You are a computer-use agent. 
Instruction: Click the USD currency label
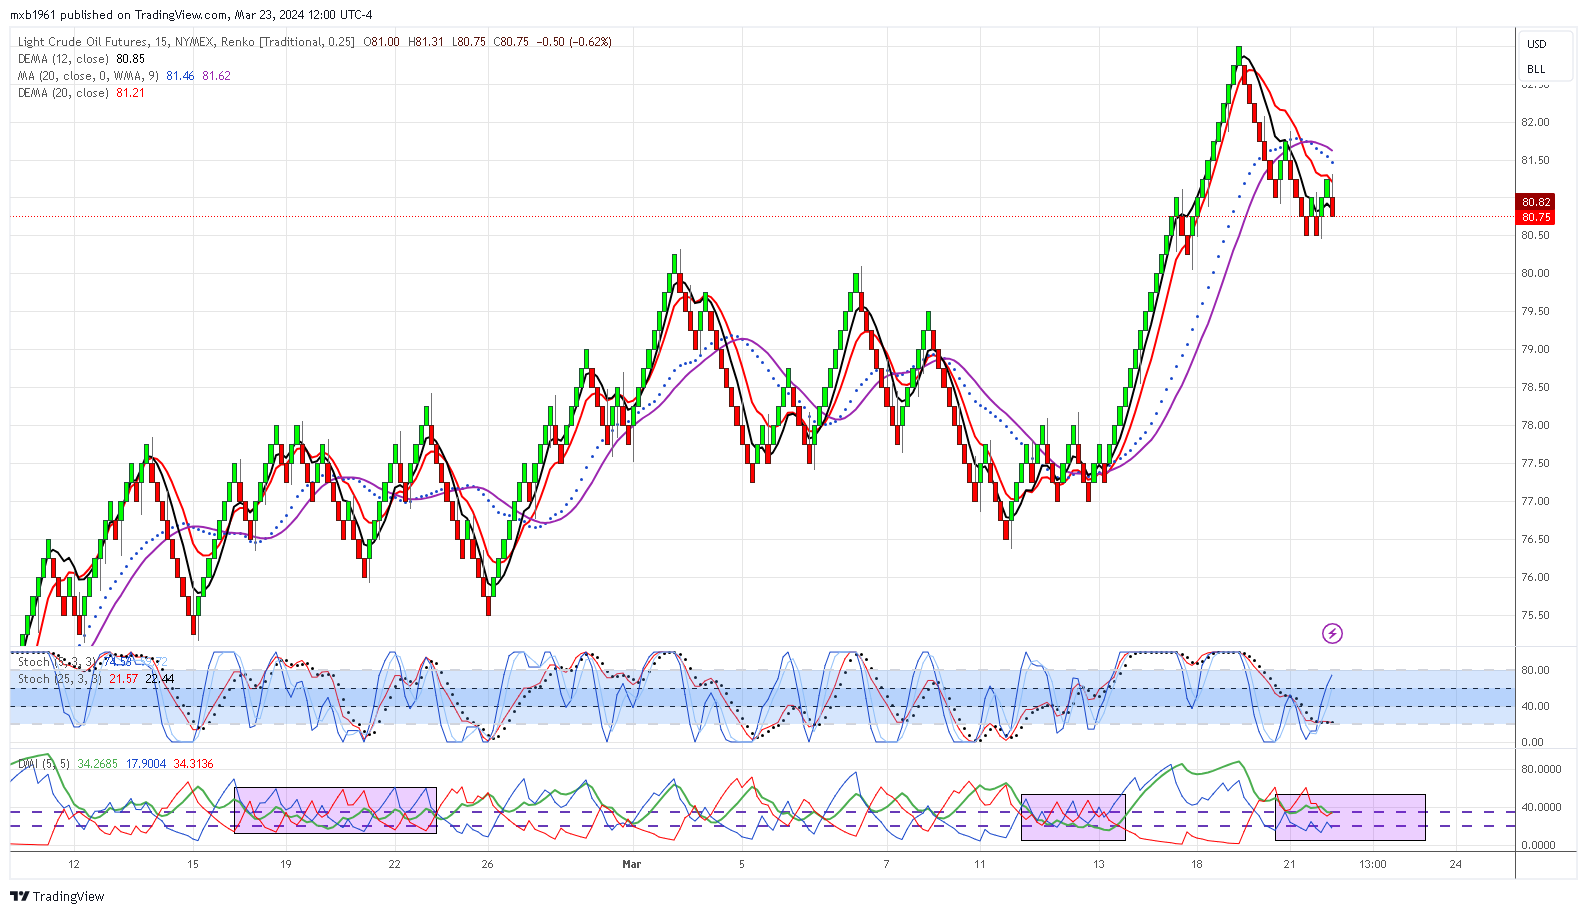pyautogui.click(x=1536, y=44)
